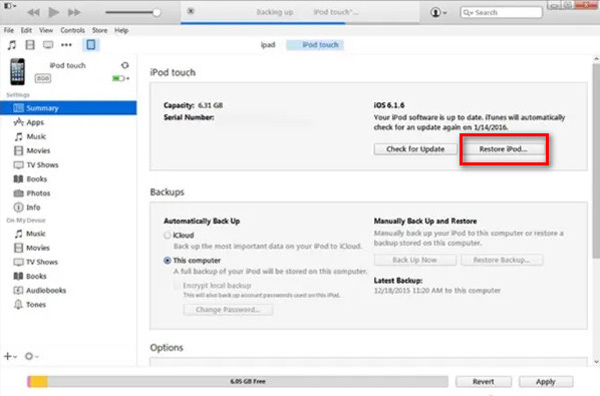Click the volume slider knob
This screenshot has width=600, height=396.
coord(157,12)
